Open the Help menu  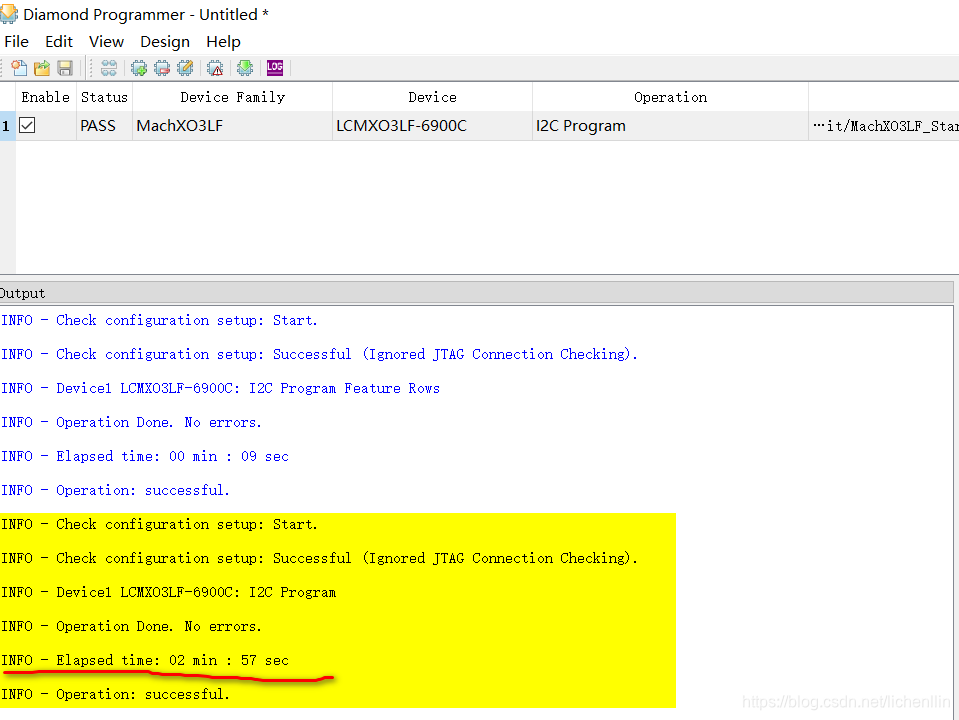[223, 42]
